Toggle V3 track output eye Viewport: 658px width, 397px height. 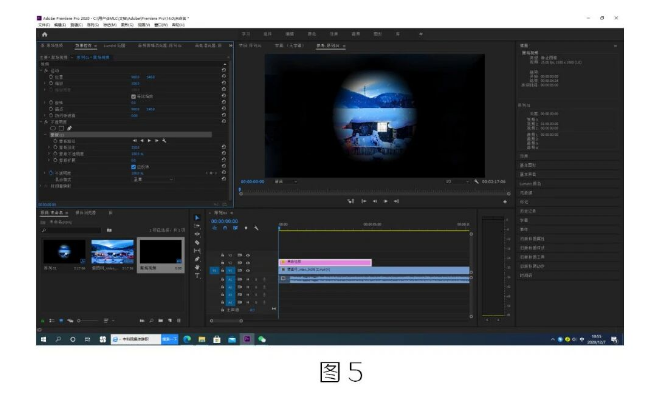248,255
